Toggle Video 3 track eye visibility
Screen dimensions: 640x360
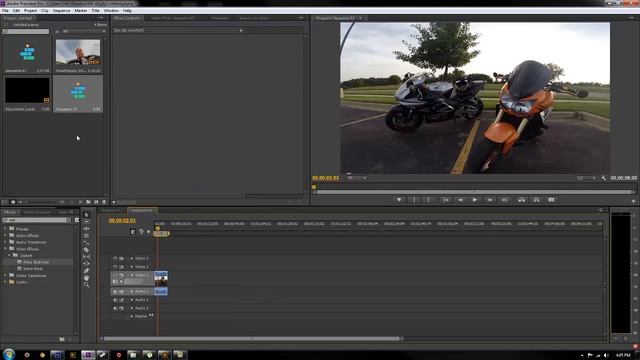[115, 258]
